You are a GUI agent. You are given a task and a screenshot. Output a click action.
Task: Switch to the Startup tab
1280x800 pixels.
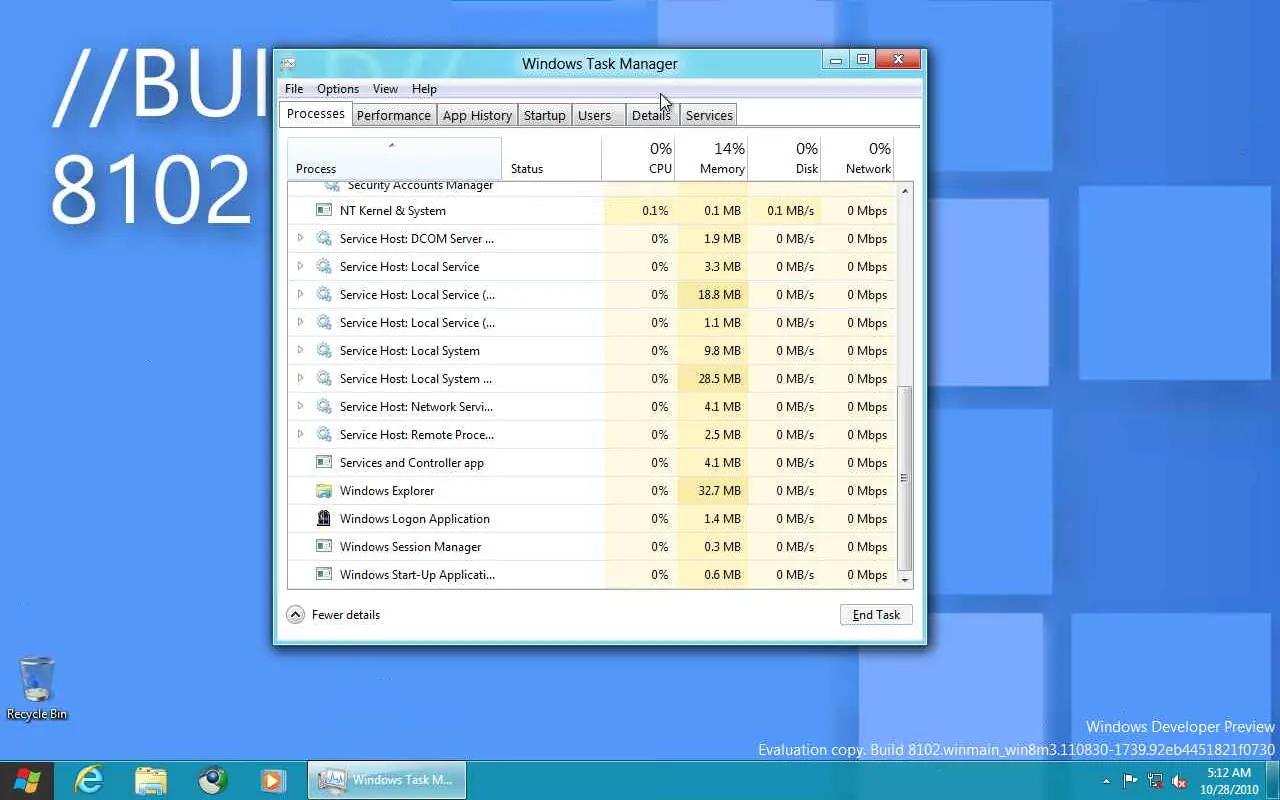click(x=545, y=115)
